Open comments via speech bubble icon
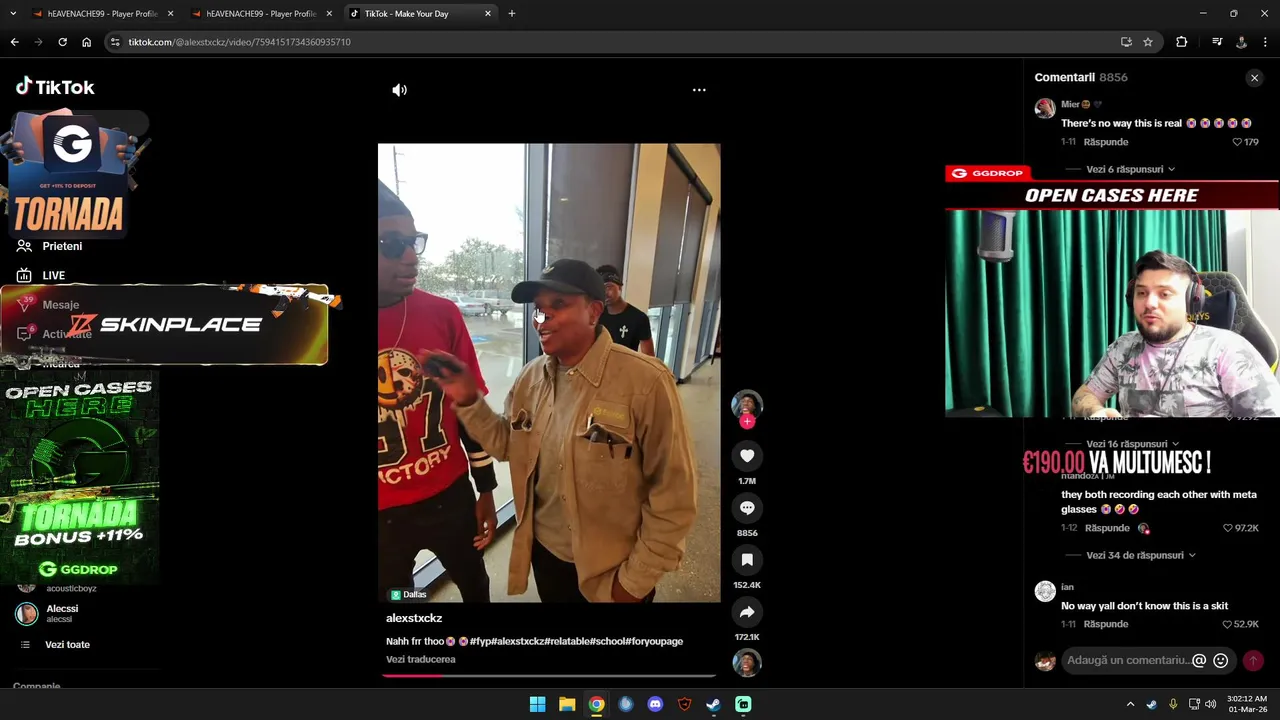Screen dimensions: 1280x720 point(747,508)
